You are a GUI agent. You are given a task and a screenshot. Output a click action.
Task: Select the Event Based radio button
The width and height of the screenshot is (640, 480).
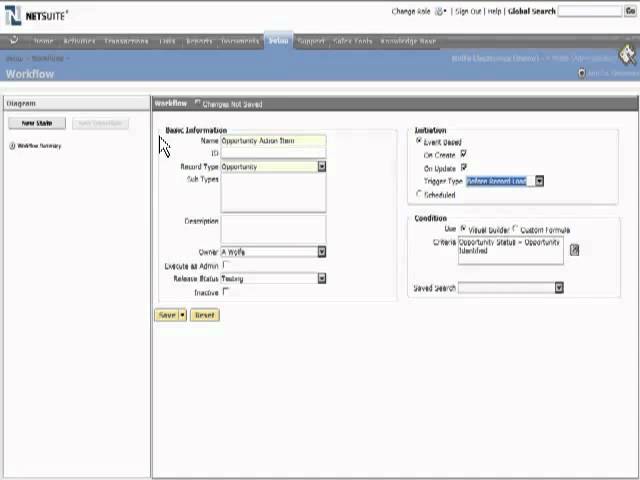(418, 141)
